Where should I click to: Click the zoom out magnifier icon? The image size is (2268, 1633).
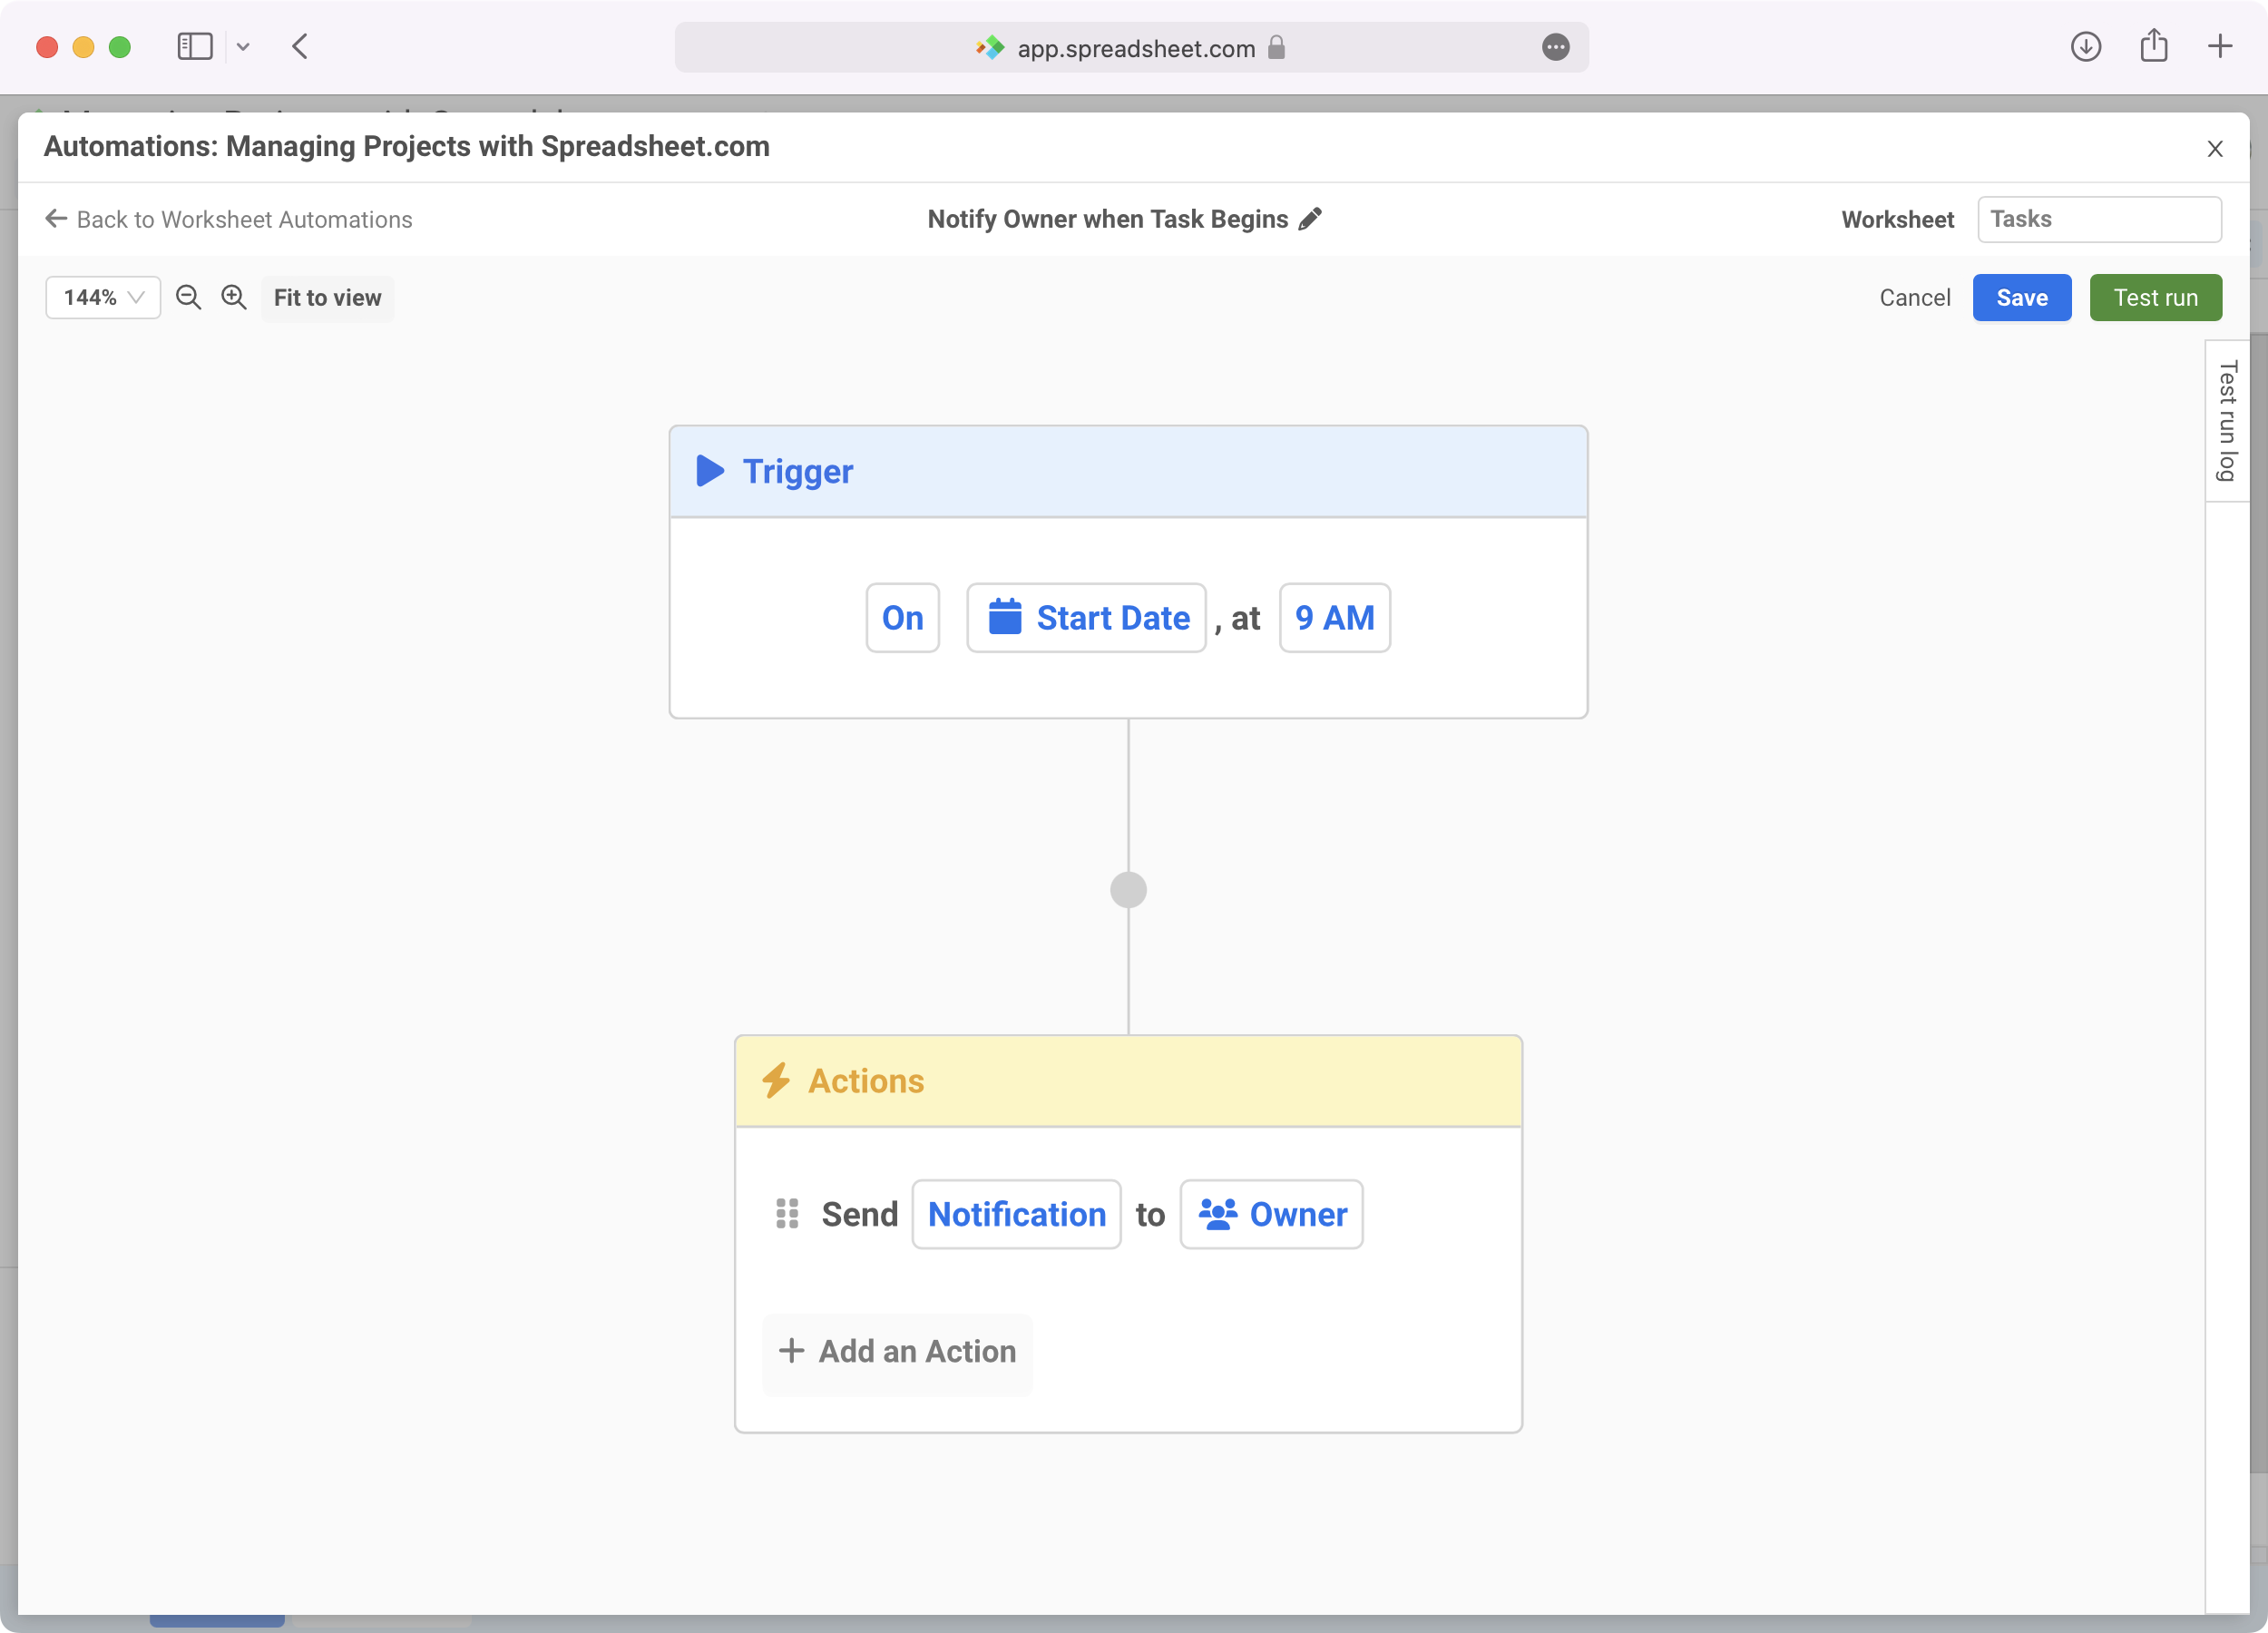188,297
